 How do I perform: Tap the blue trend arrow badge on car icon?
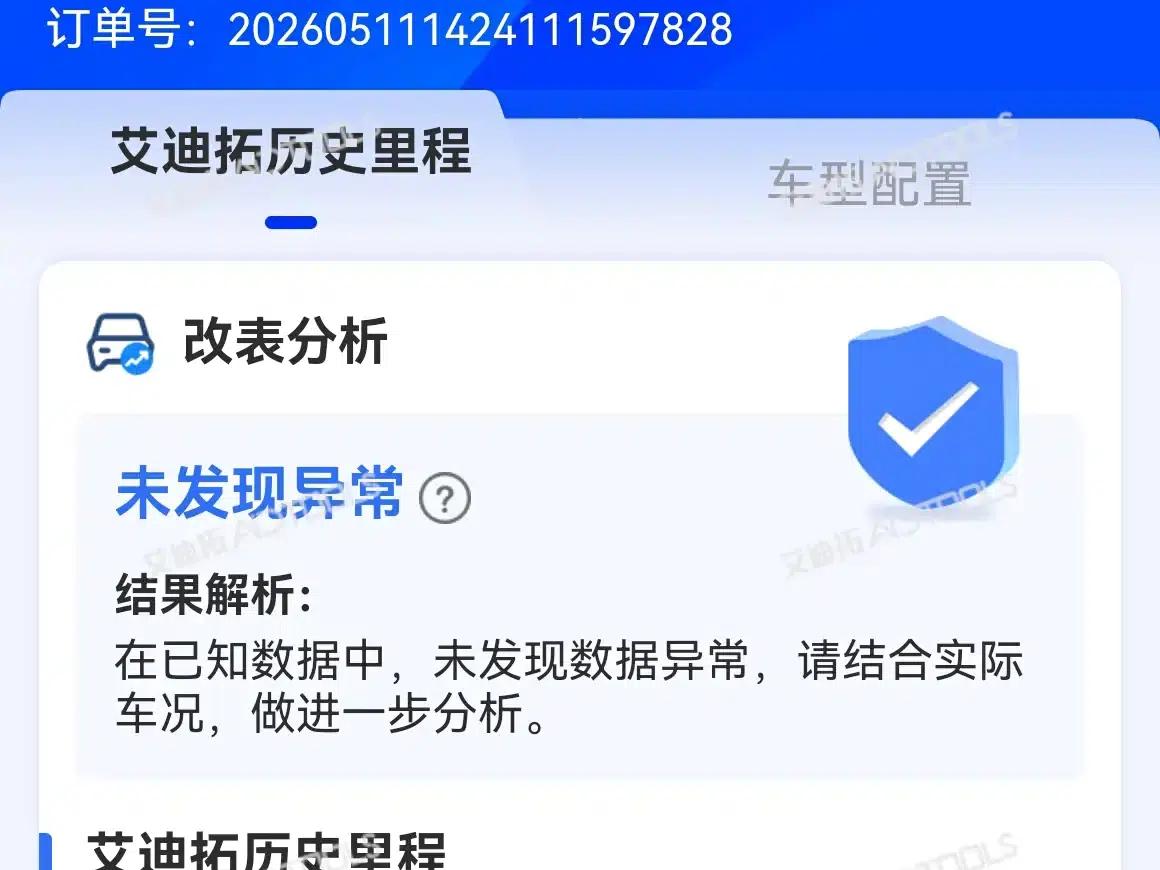pyautogui.click(x=137, y=359)
